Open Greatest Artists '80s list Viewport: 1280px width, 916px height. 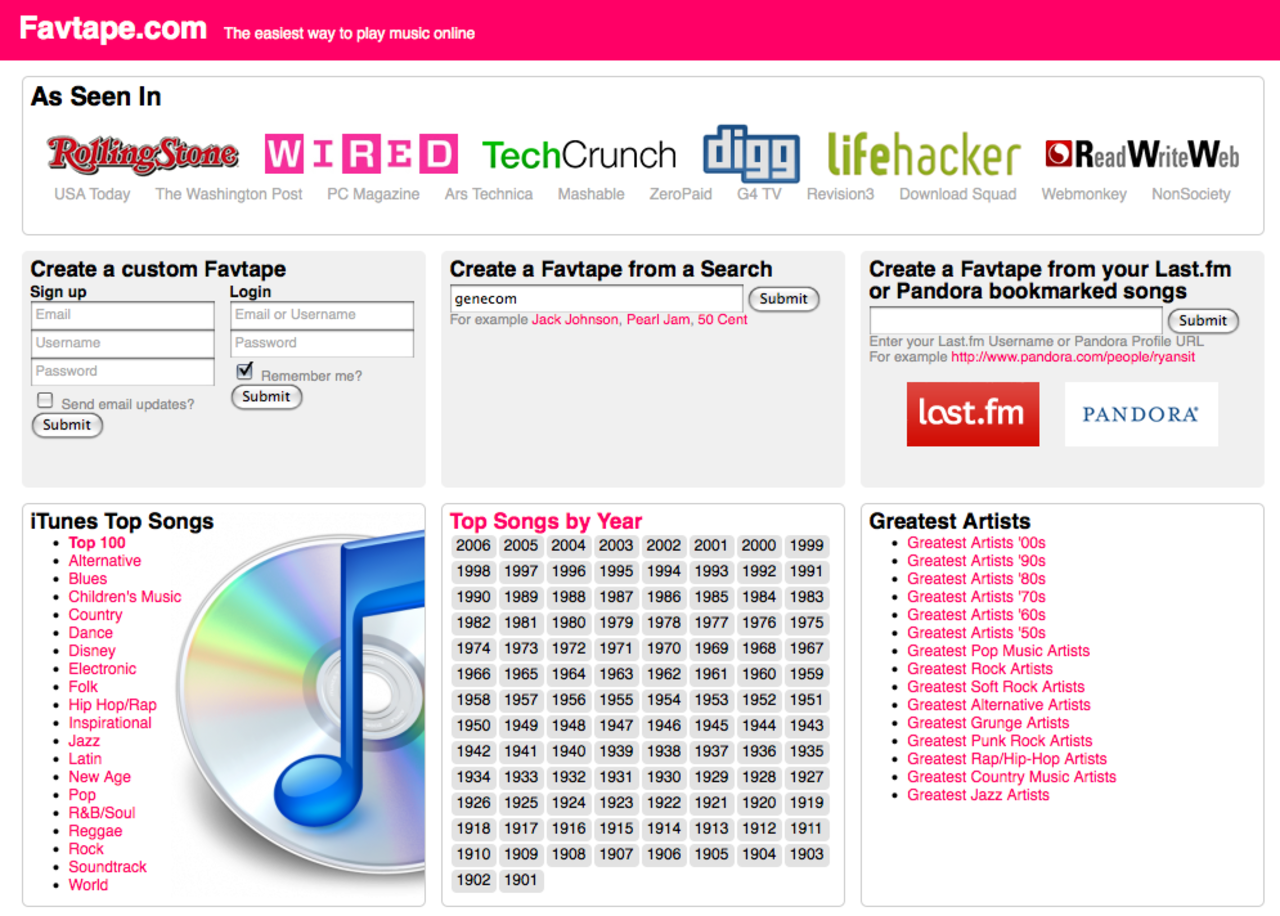coord(976,579)
